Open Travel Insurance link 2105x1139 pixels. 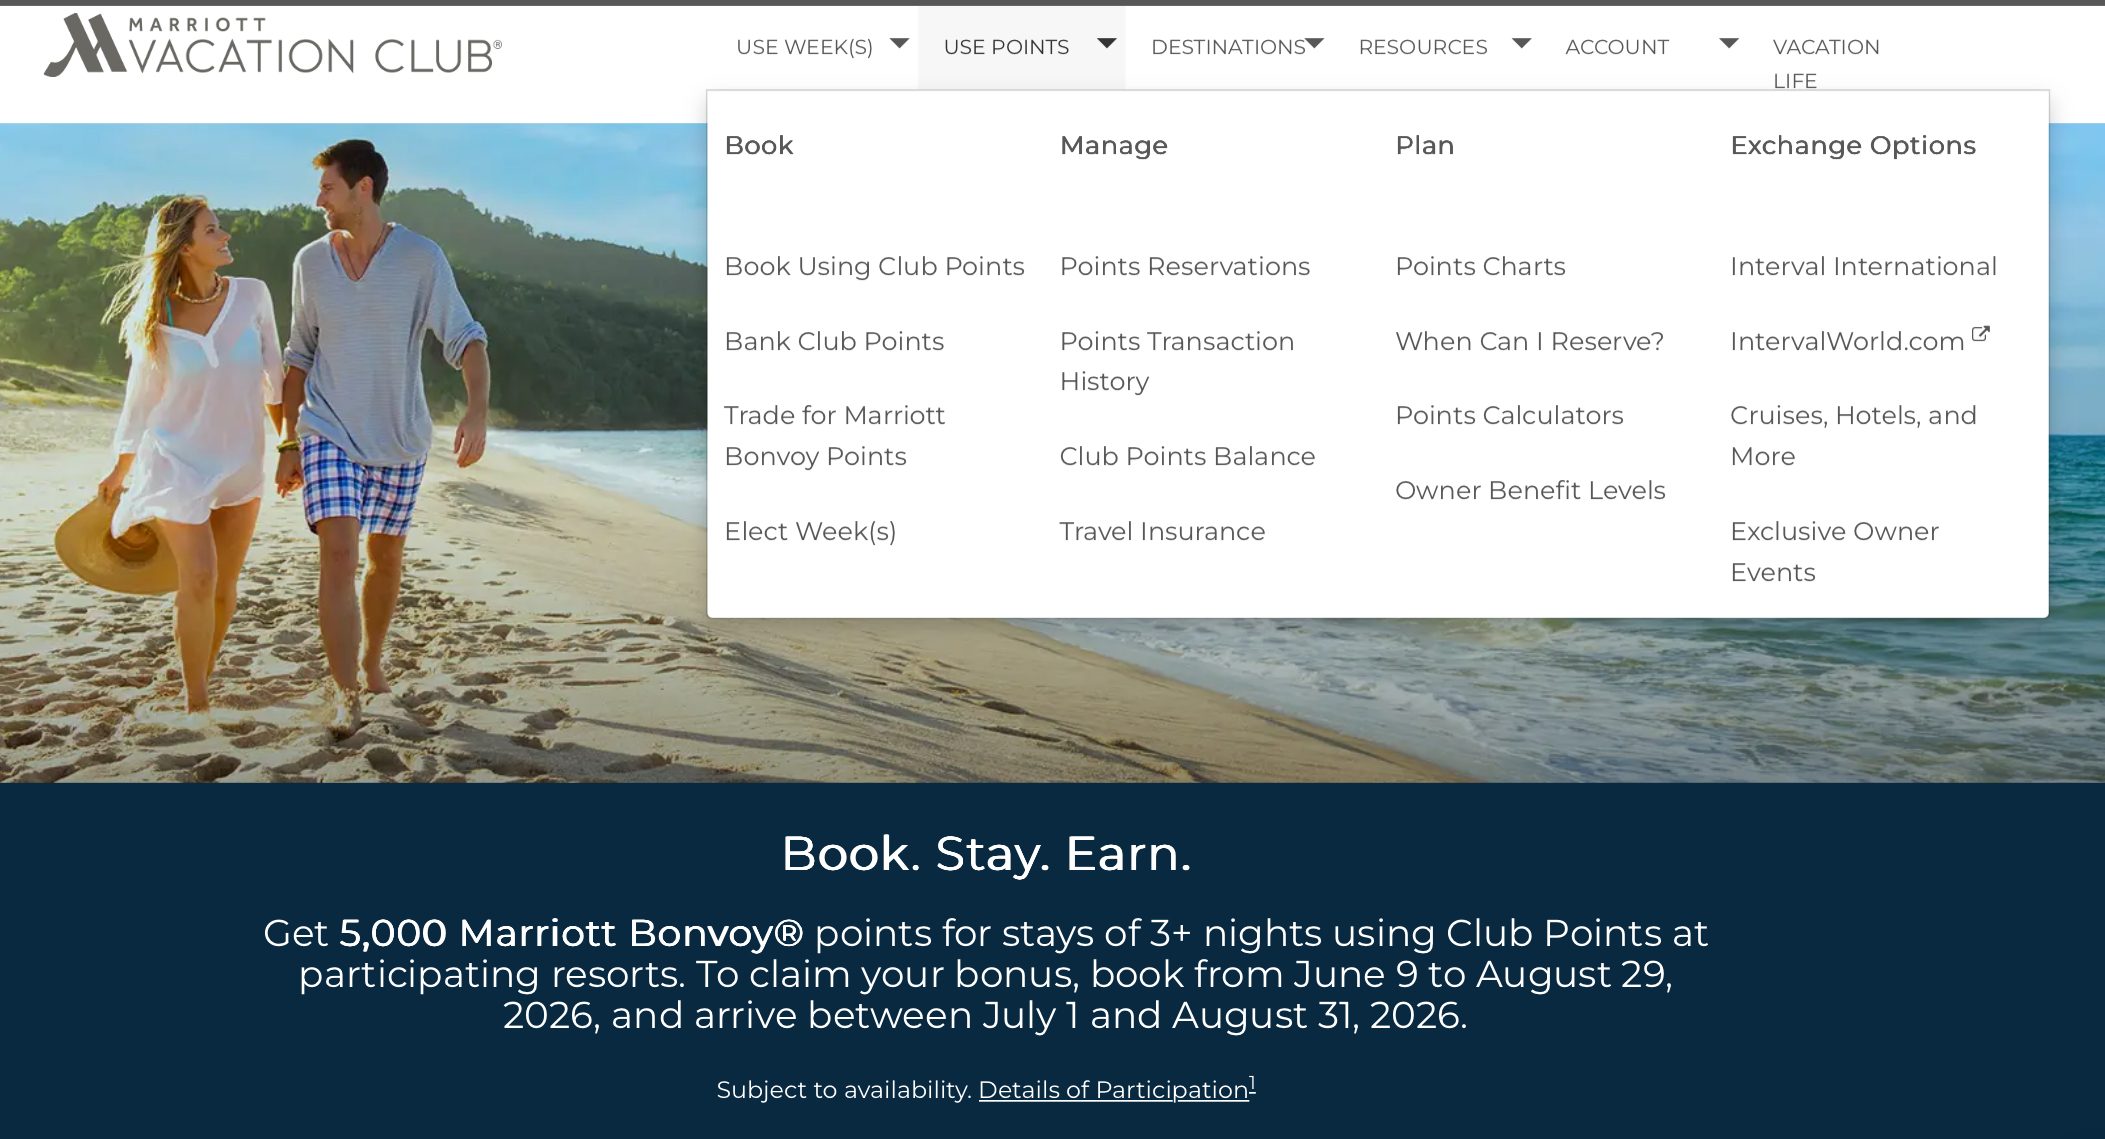click(x=1162, y=531)
